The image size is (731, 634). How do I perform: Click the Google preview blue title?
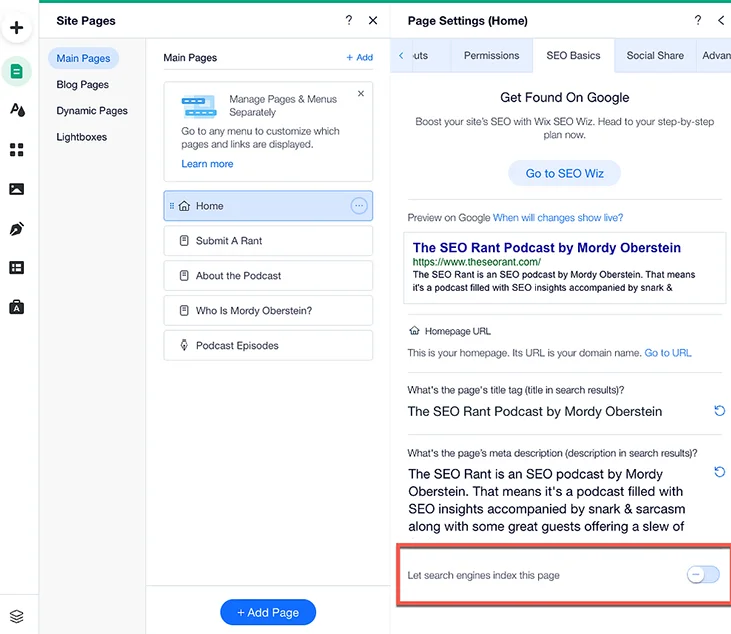[x=546, y=248]
